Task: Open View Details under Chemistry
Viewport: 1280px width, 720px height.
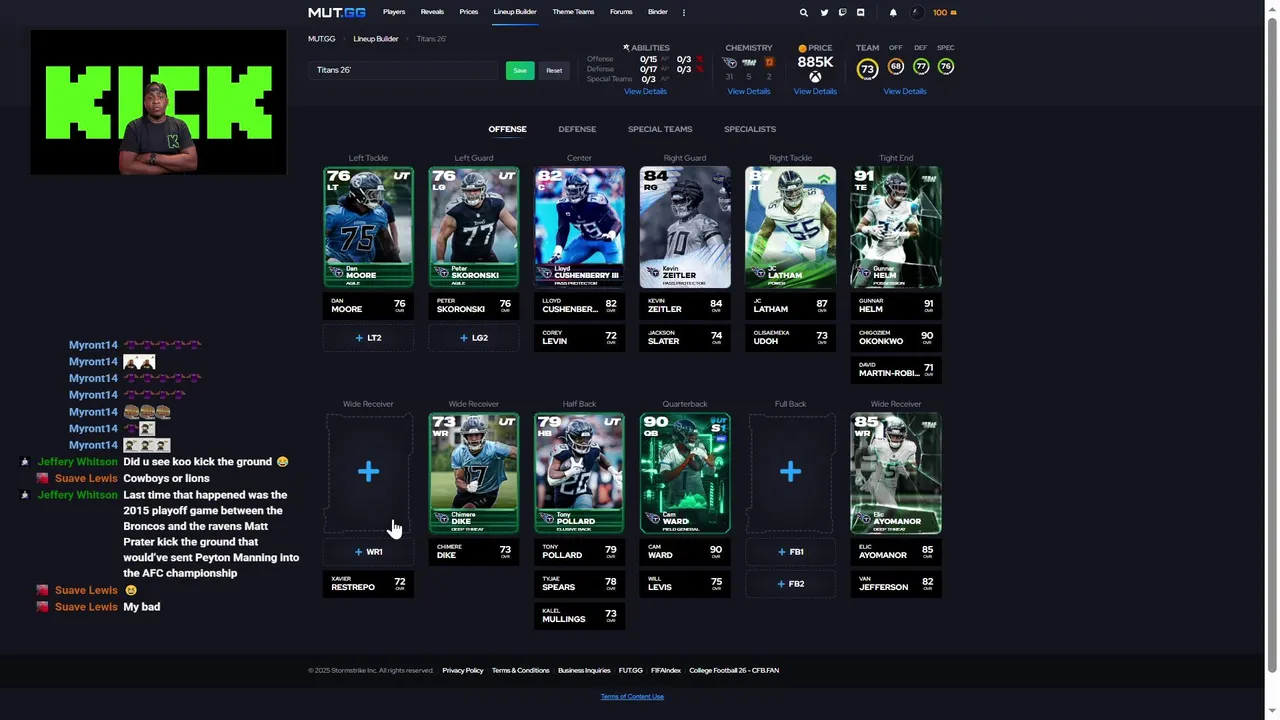Action: [x=749, y=91]
